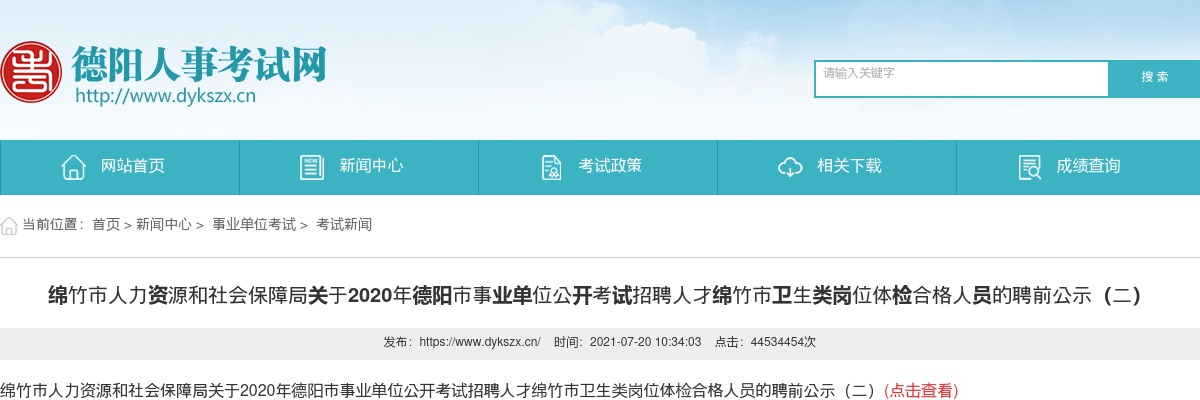Click the breadcrumb home icon near 当前位置
Screen dimensions: 1200x400
point(8,225)
